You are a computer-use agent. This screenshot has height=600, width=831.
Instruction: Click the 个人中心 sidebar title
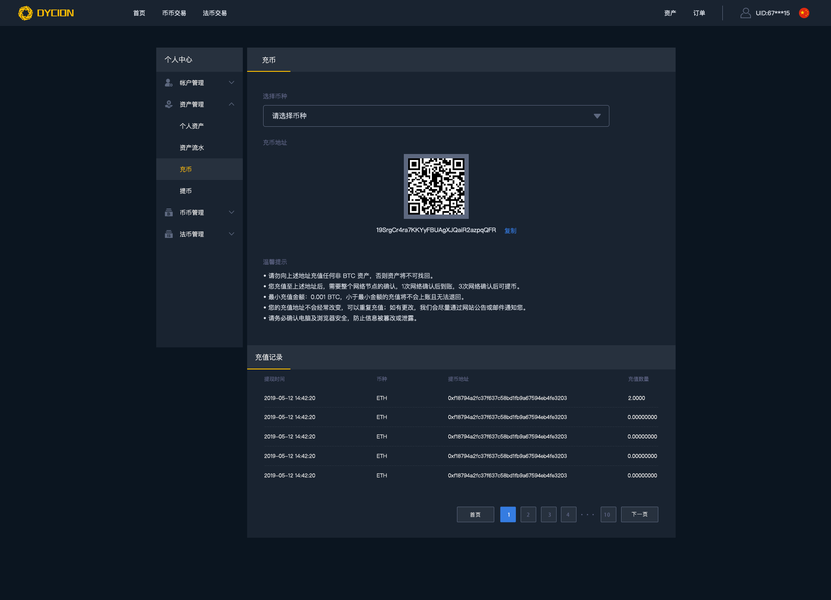(178, 60)
